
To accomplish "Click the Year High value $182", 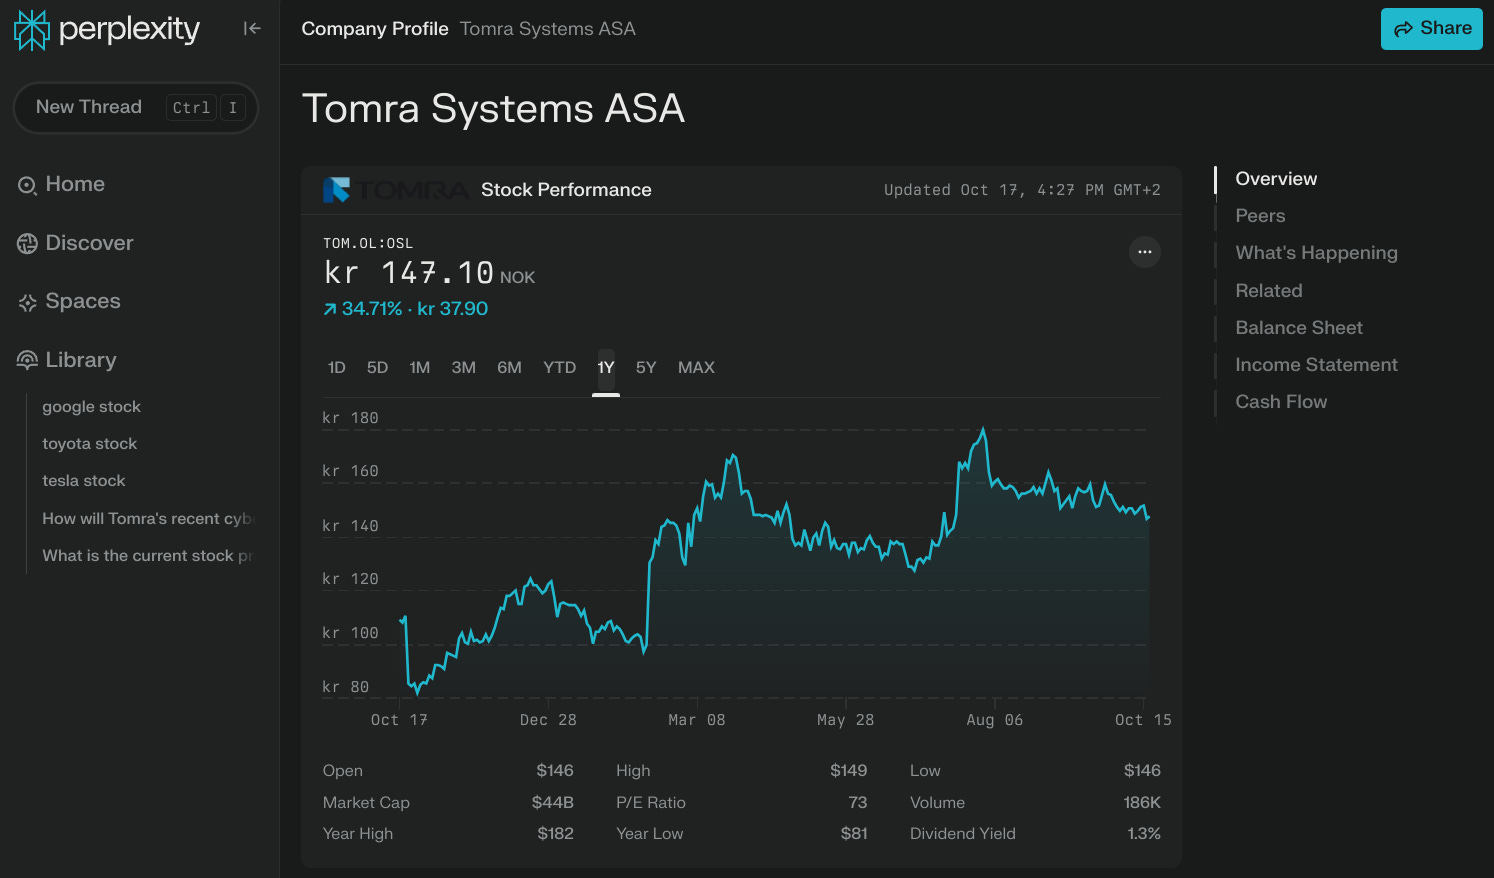I will (555, 834).
